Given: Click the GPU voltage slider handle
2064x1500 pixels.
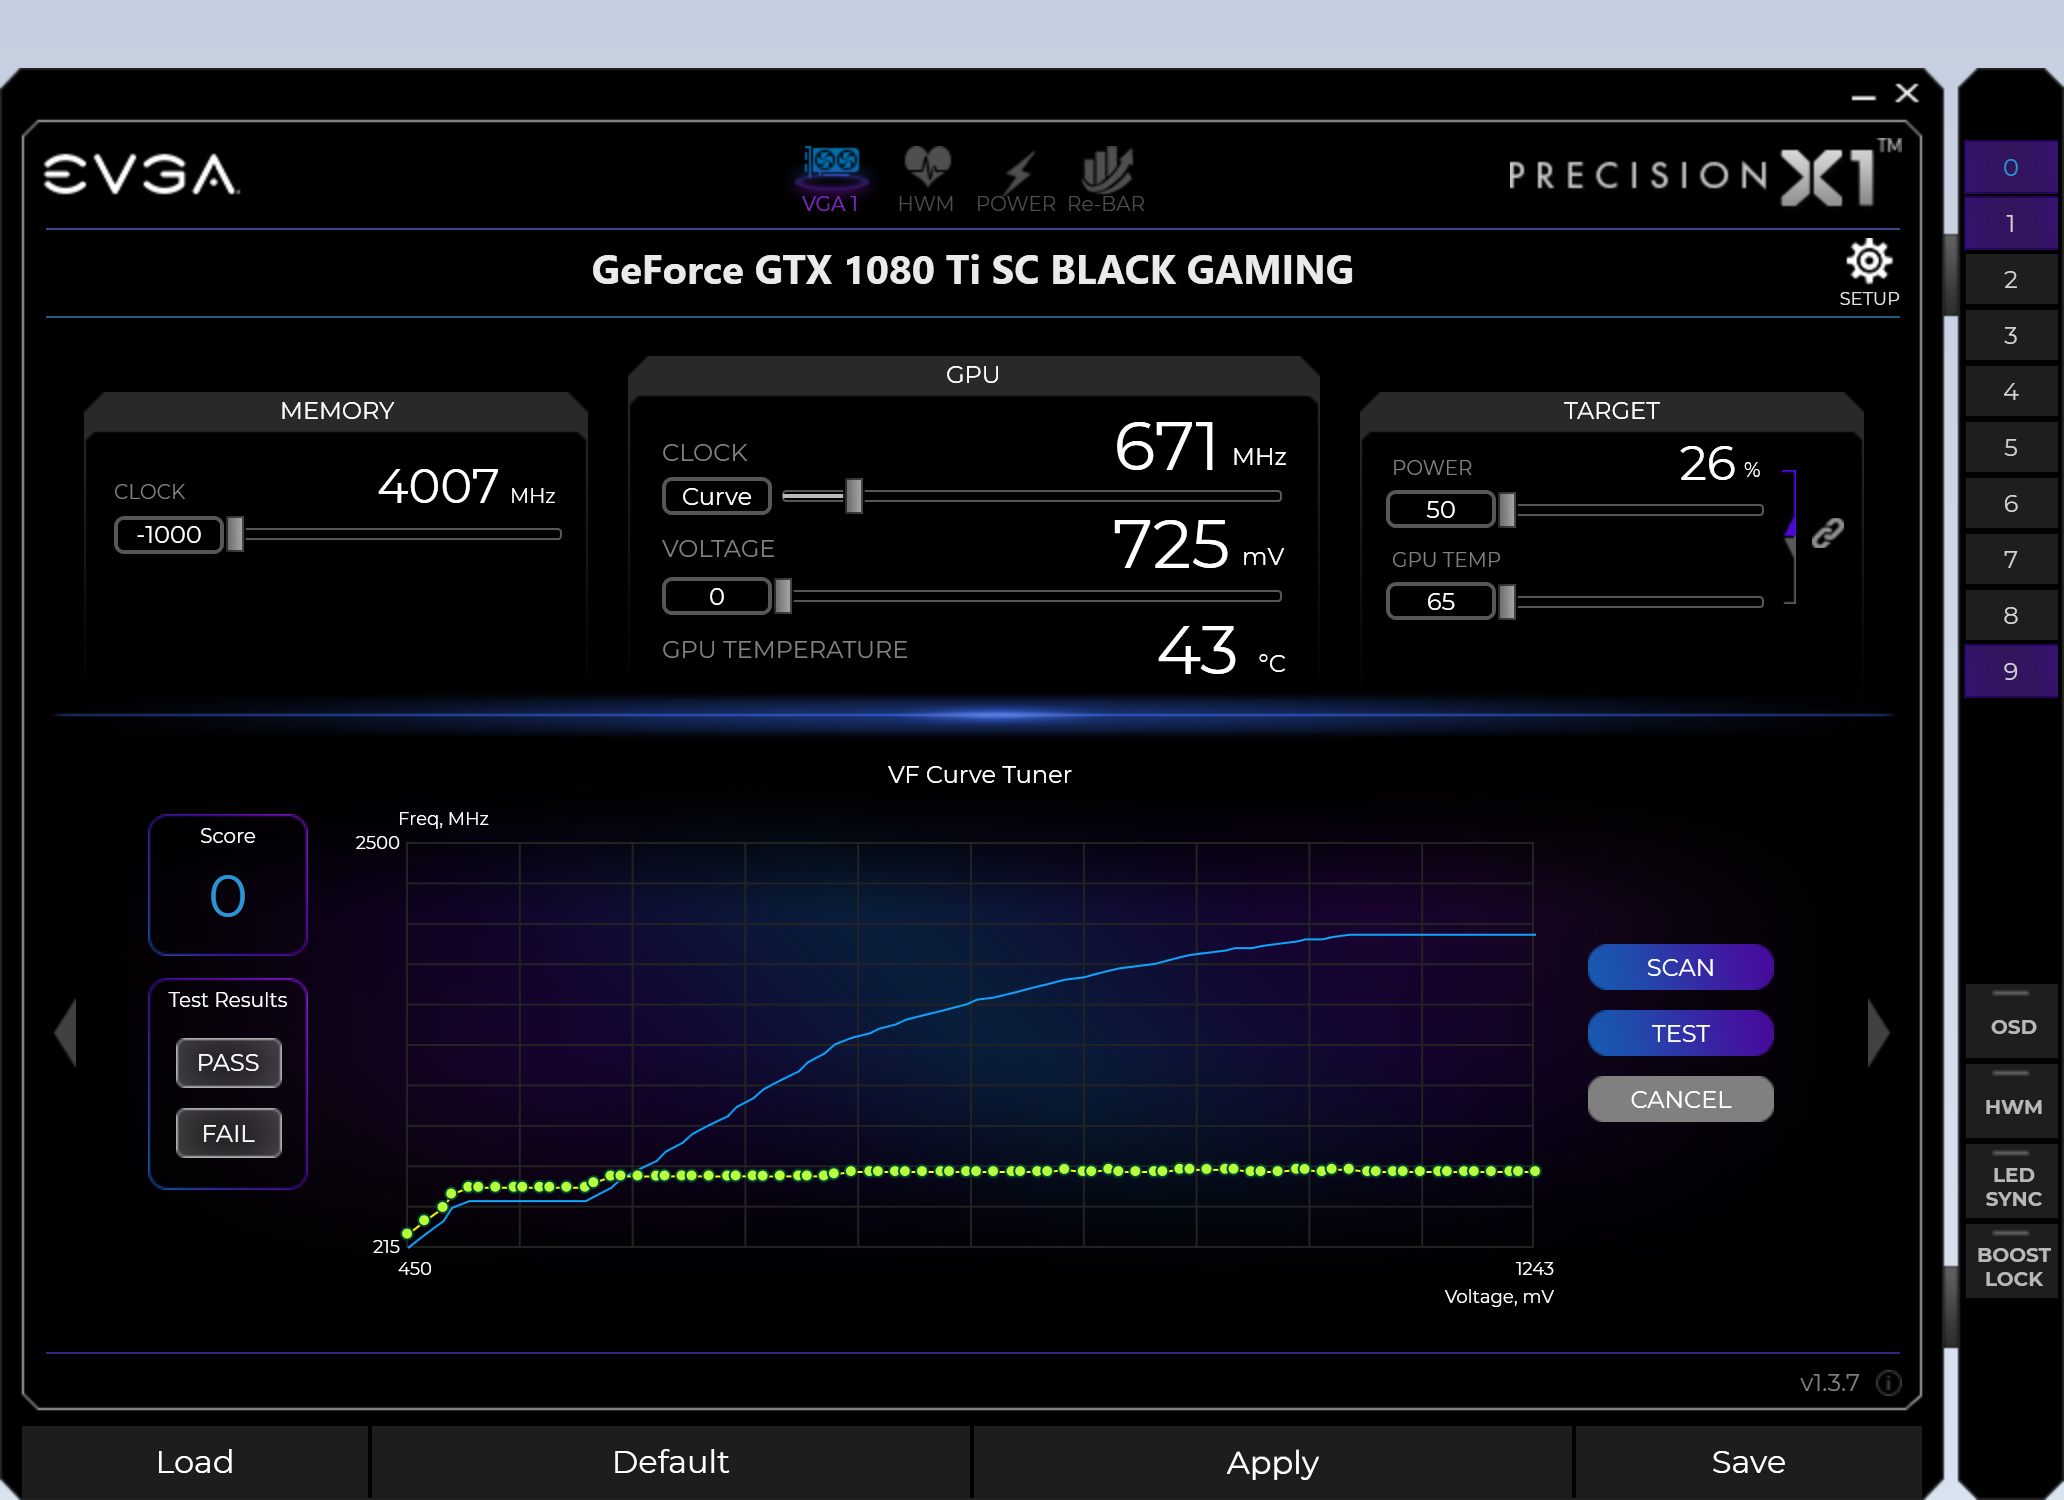Looking at the screenshot, I should coord(783,596).
